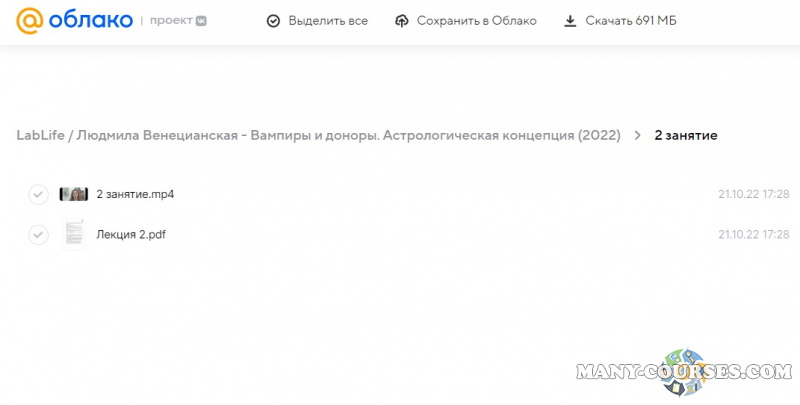Tick the checkbox for Лекция 2.pdf
The height and width of the screenshot is (405, 800).
coord(38,234)
